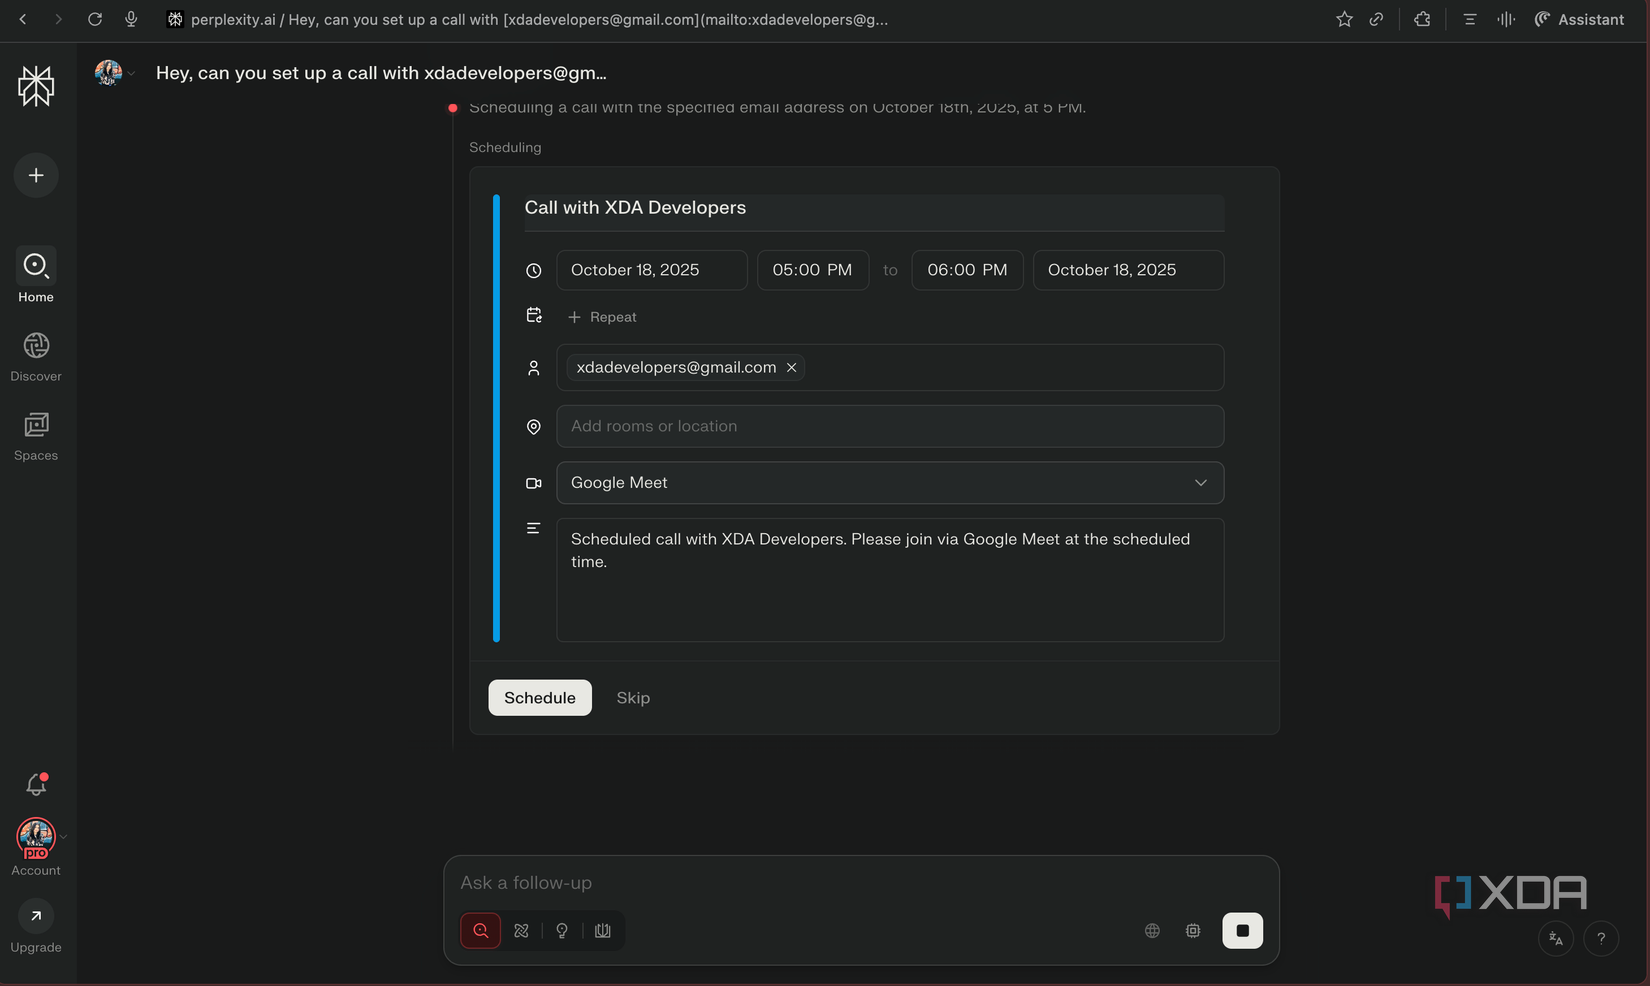
Task: Change the end date October 18, 2025
Action: [x=1128, y=270]
